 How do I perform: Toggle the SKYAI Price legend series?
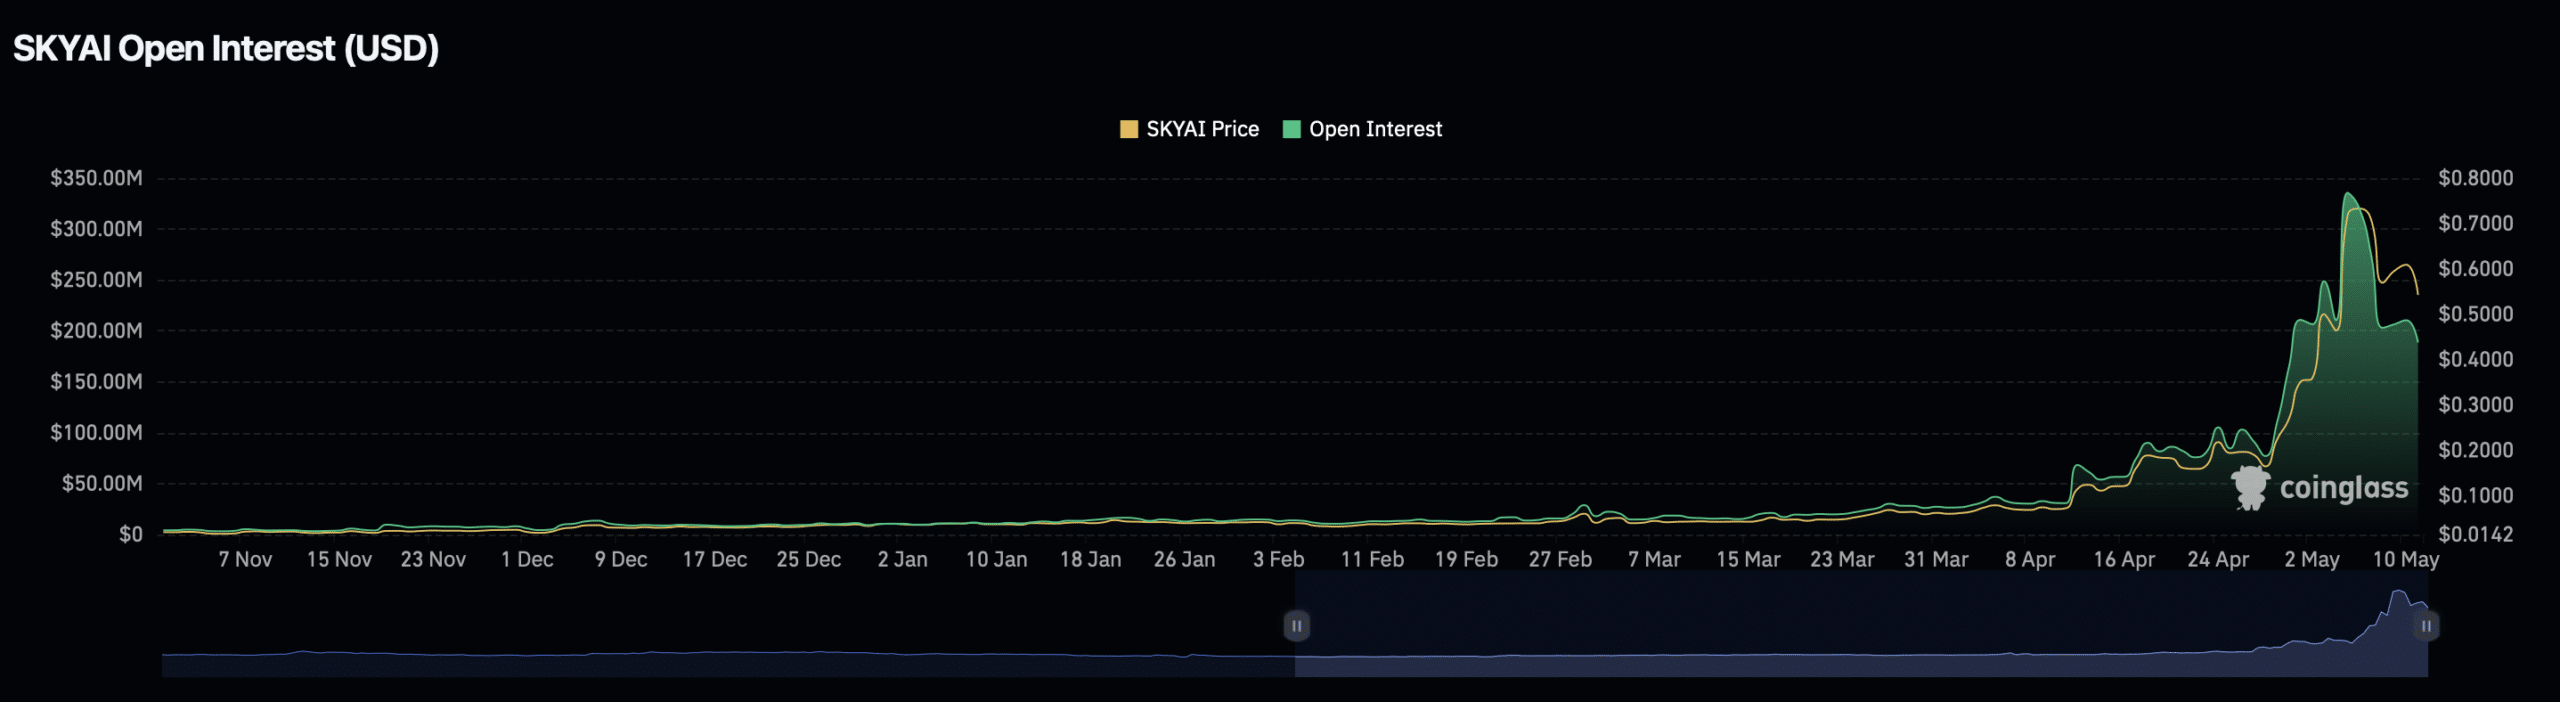tap(1189, 129)
